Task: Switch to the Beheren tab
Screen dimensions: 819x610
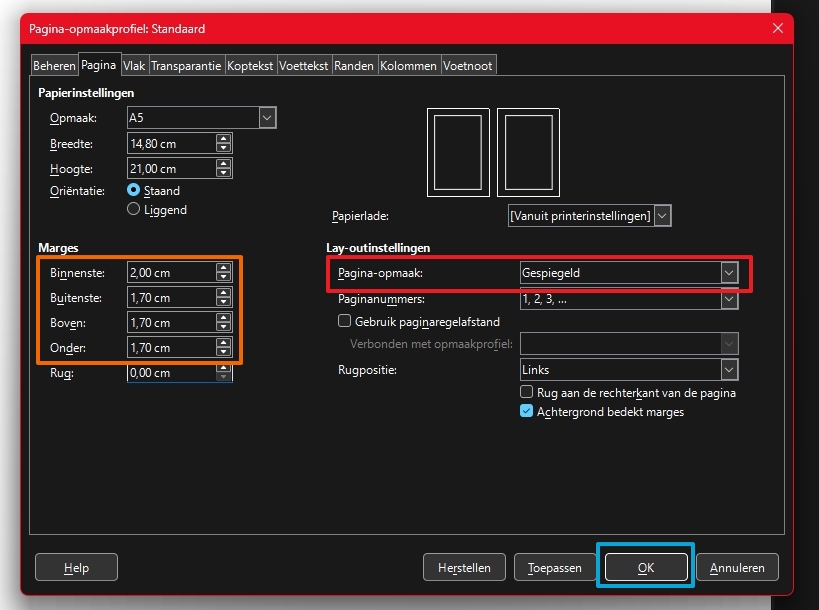Action: (x=54, y=66)
